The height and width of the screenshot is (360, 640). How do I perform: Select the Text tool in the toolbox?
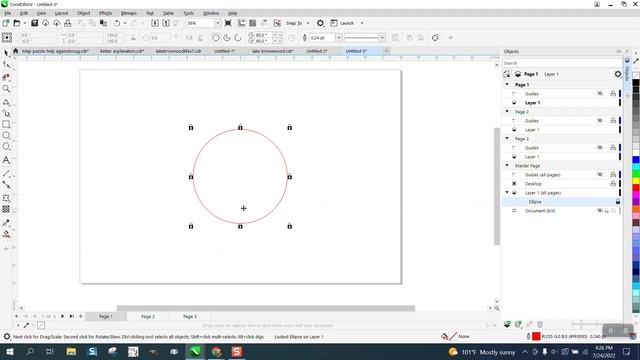(6, 160)
